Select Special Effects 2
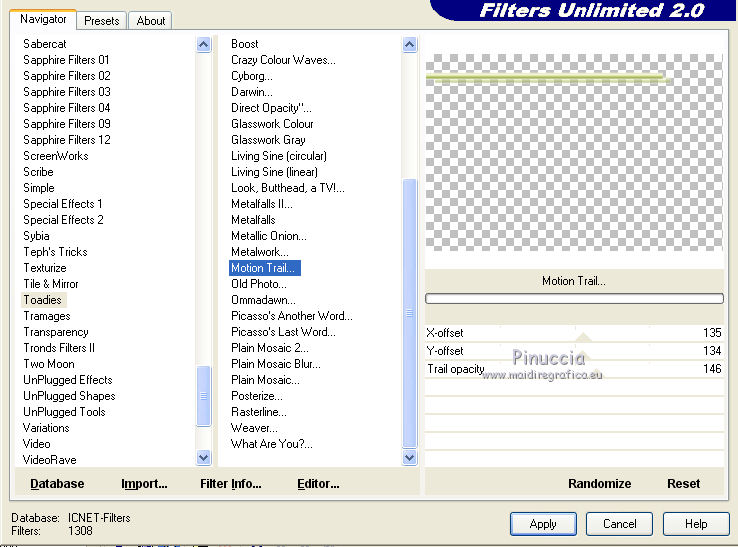 pyautogui.click(x=63, y=220)
